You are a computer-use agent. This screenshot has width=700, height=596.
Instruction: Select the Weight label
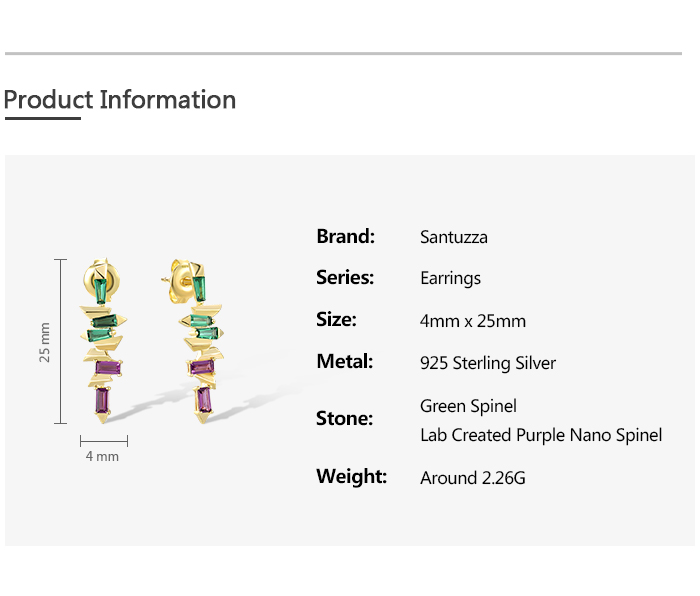(x=351, y=476)
